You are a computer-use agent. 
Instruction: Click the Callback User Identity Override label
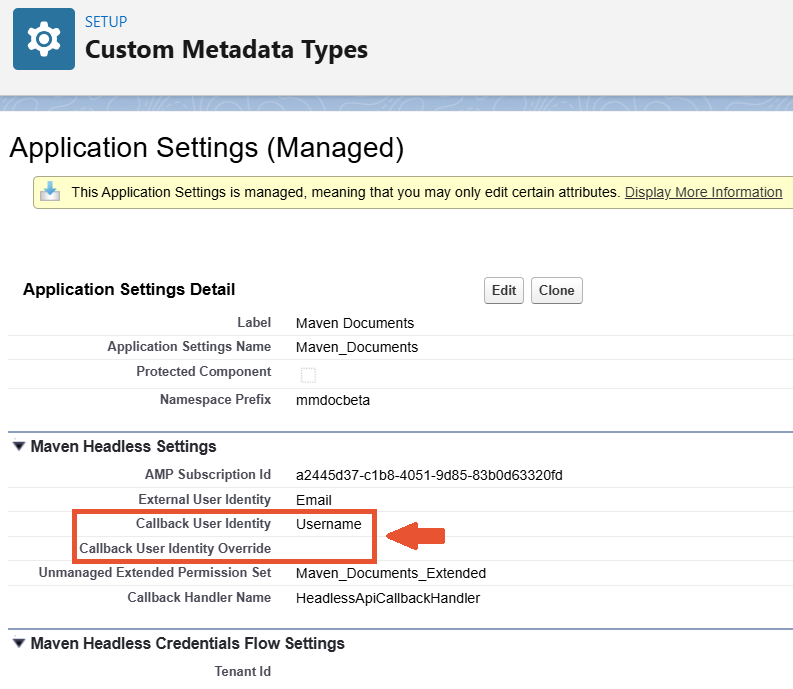175,549
